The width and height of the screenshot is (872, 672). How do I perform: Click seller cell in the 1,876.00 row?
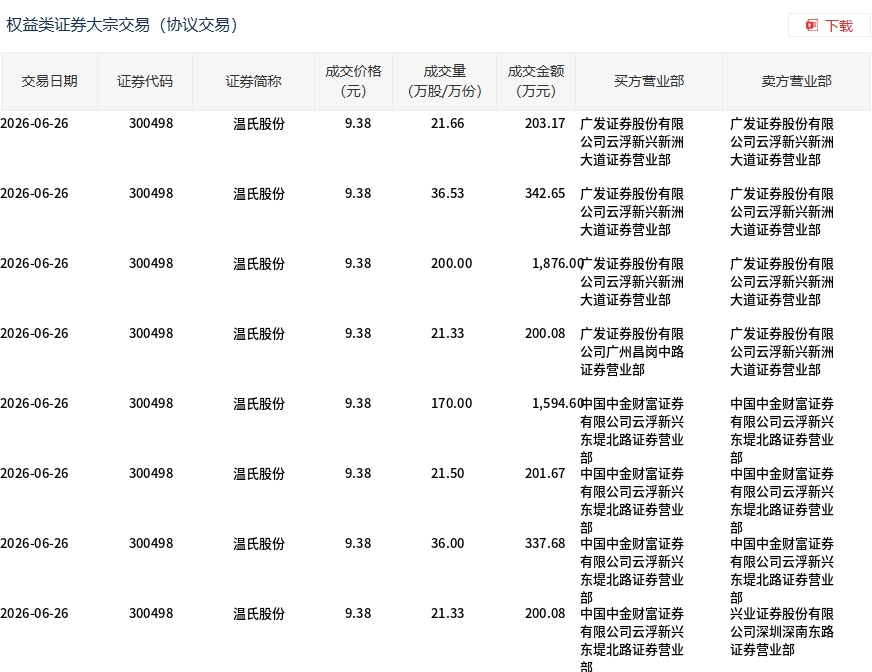pyautogui.click(x=782, y=282)
